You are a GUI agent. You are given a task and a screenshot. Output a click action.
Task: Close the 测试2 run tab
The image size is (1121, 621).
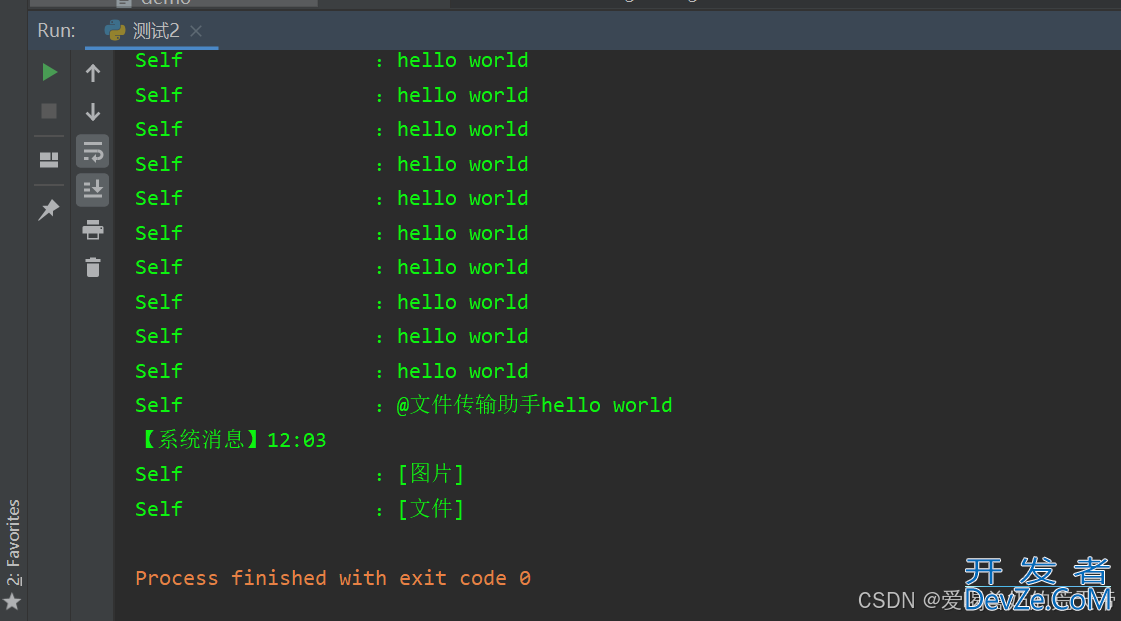click(x=196, y=31)
